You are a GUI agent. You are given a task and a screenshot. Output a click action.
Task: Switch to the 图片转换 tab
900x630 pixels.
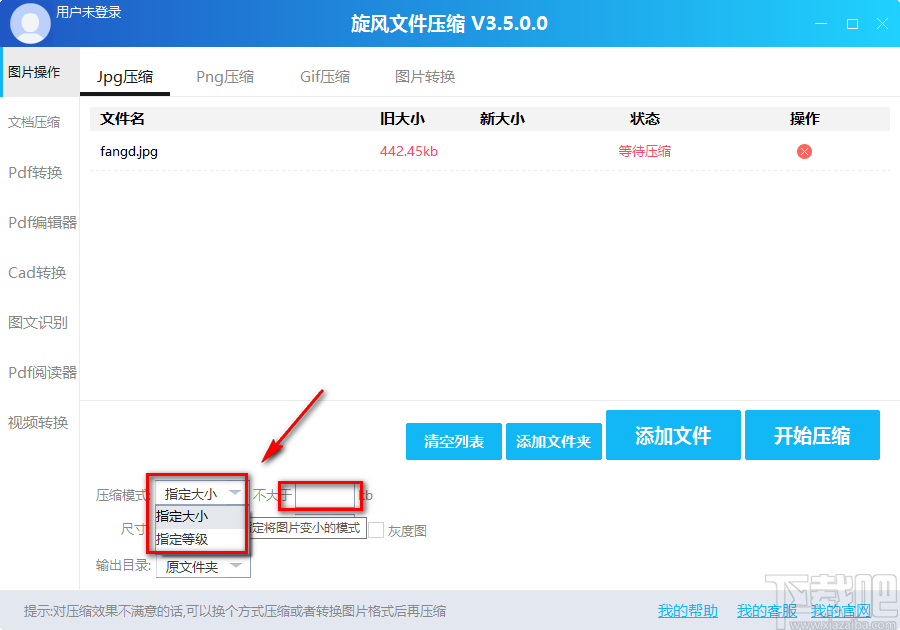[424, 76]
